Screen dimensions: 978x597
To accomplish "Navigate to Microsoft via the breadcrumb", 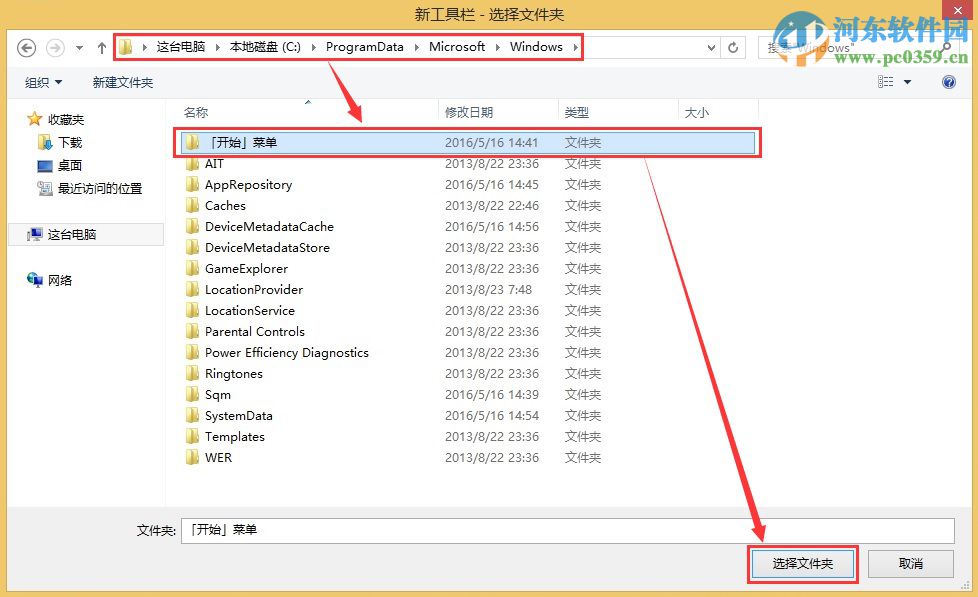I will point(456,46).
